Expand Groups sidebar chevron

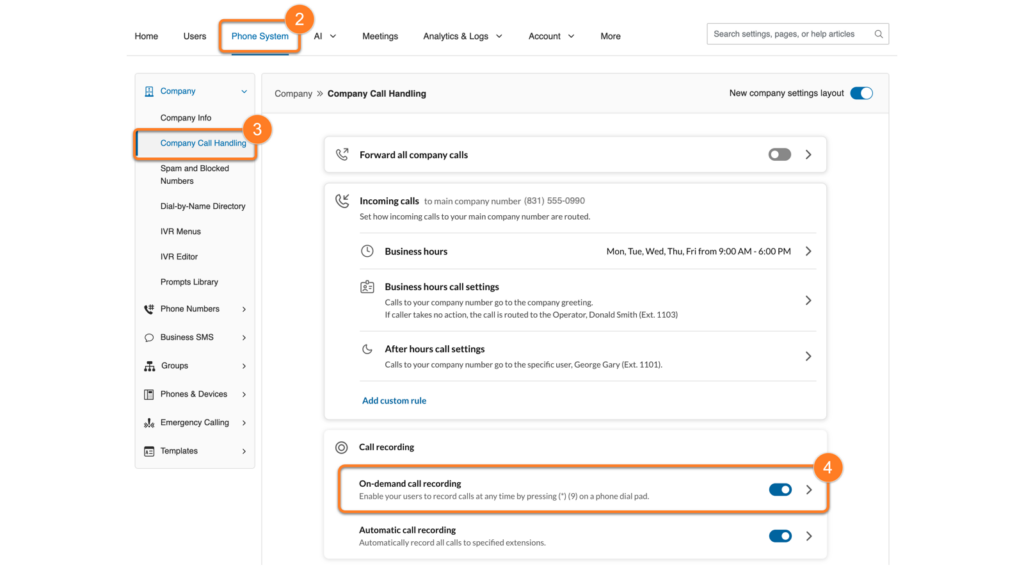244,366
